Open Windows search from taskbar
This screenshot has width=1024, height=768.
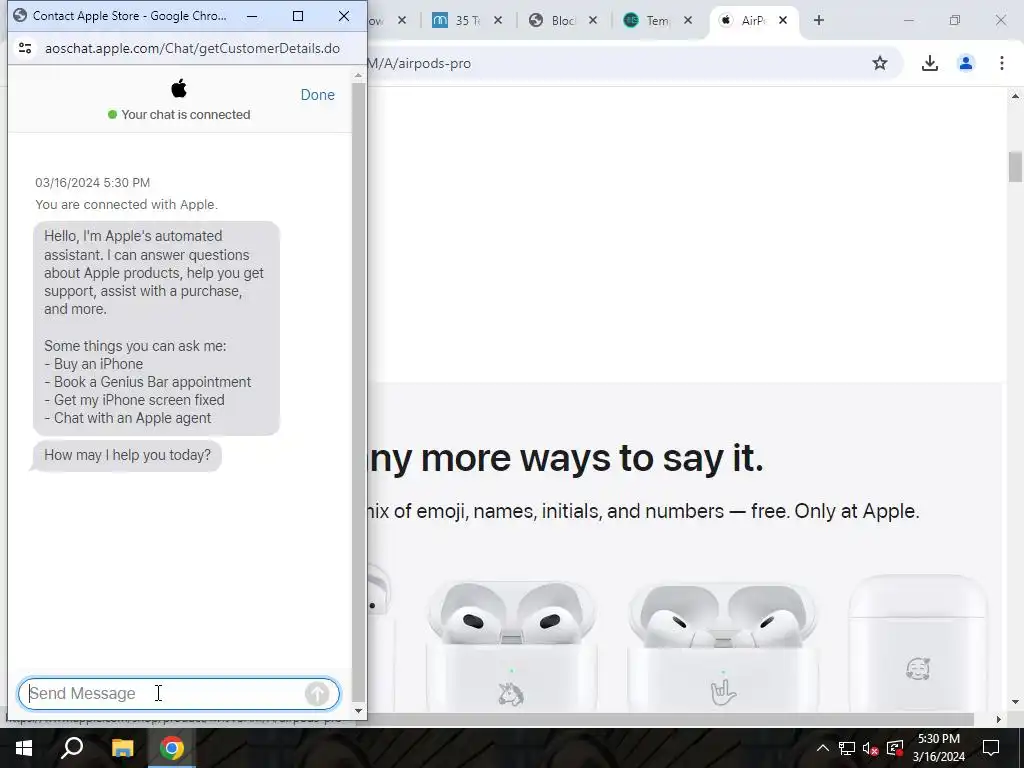tap(72, 748)
